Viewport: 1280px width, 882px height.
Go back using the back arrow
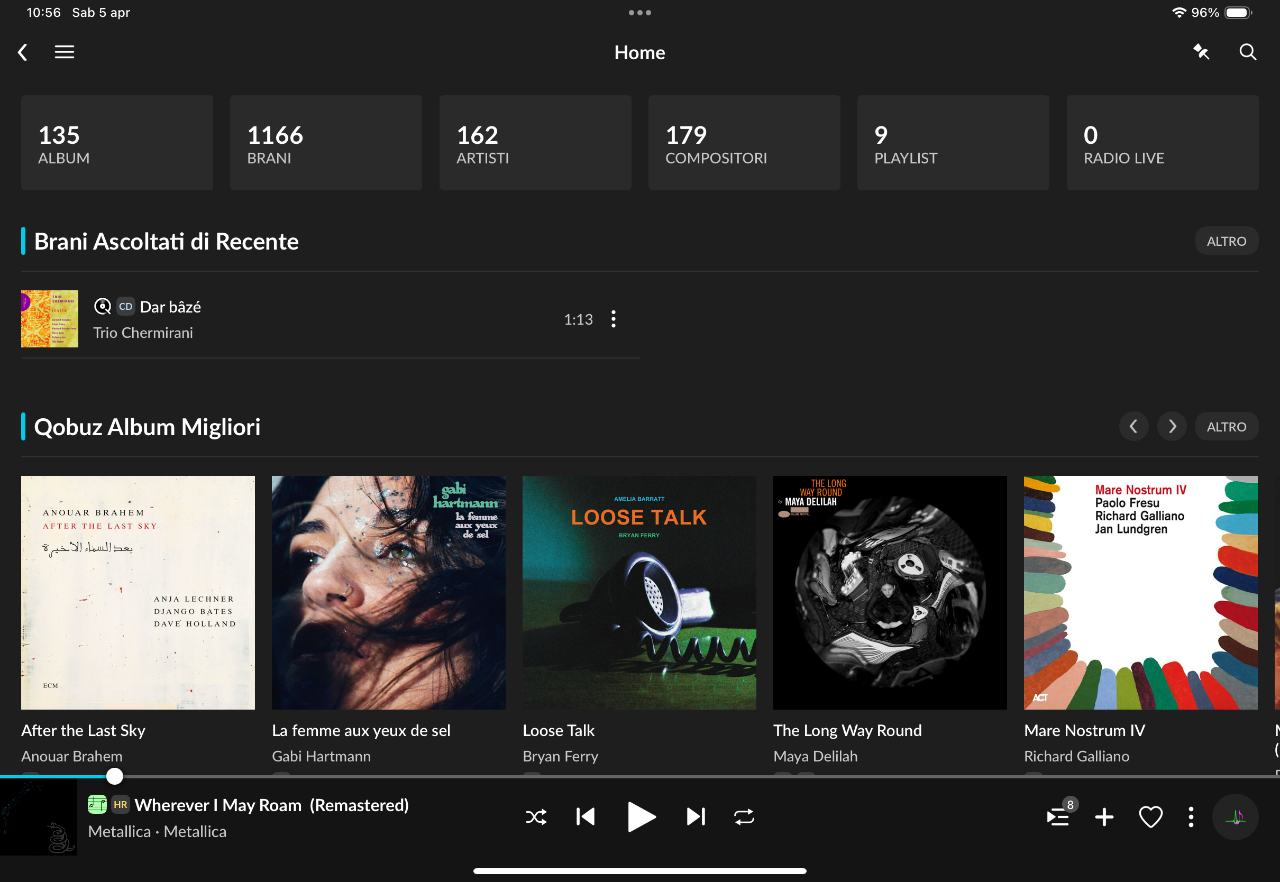[23, 52]
